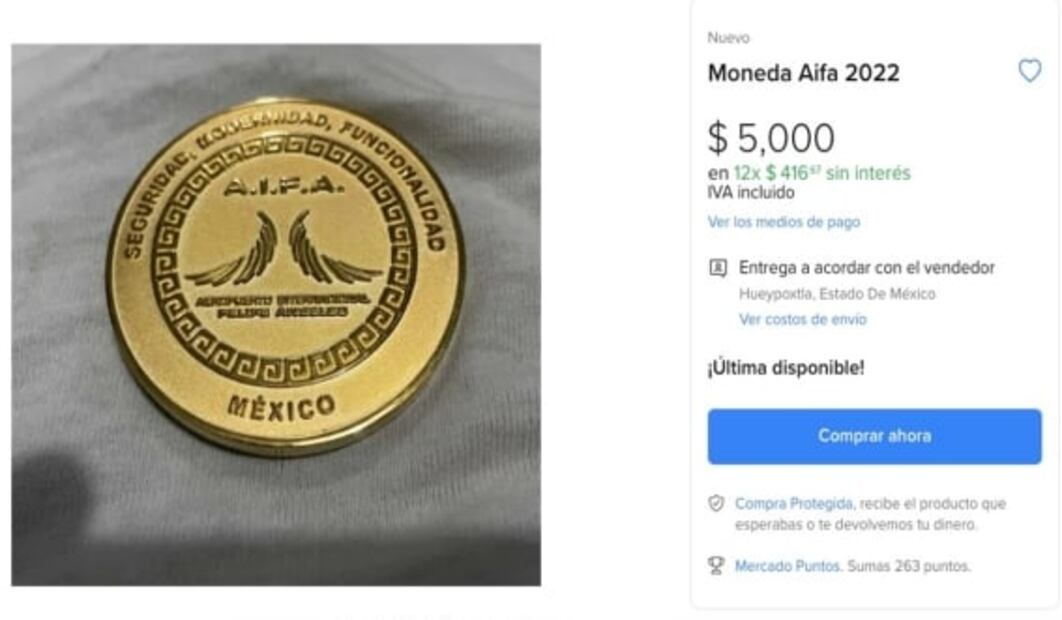The image size is (1062, 620).
Task: Click the Sumas 263 puntos text
Action: click(x=909, y=566)
